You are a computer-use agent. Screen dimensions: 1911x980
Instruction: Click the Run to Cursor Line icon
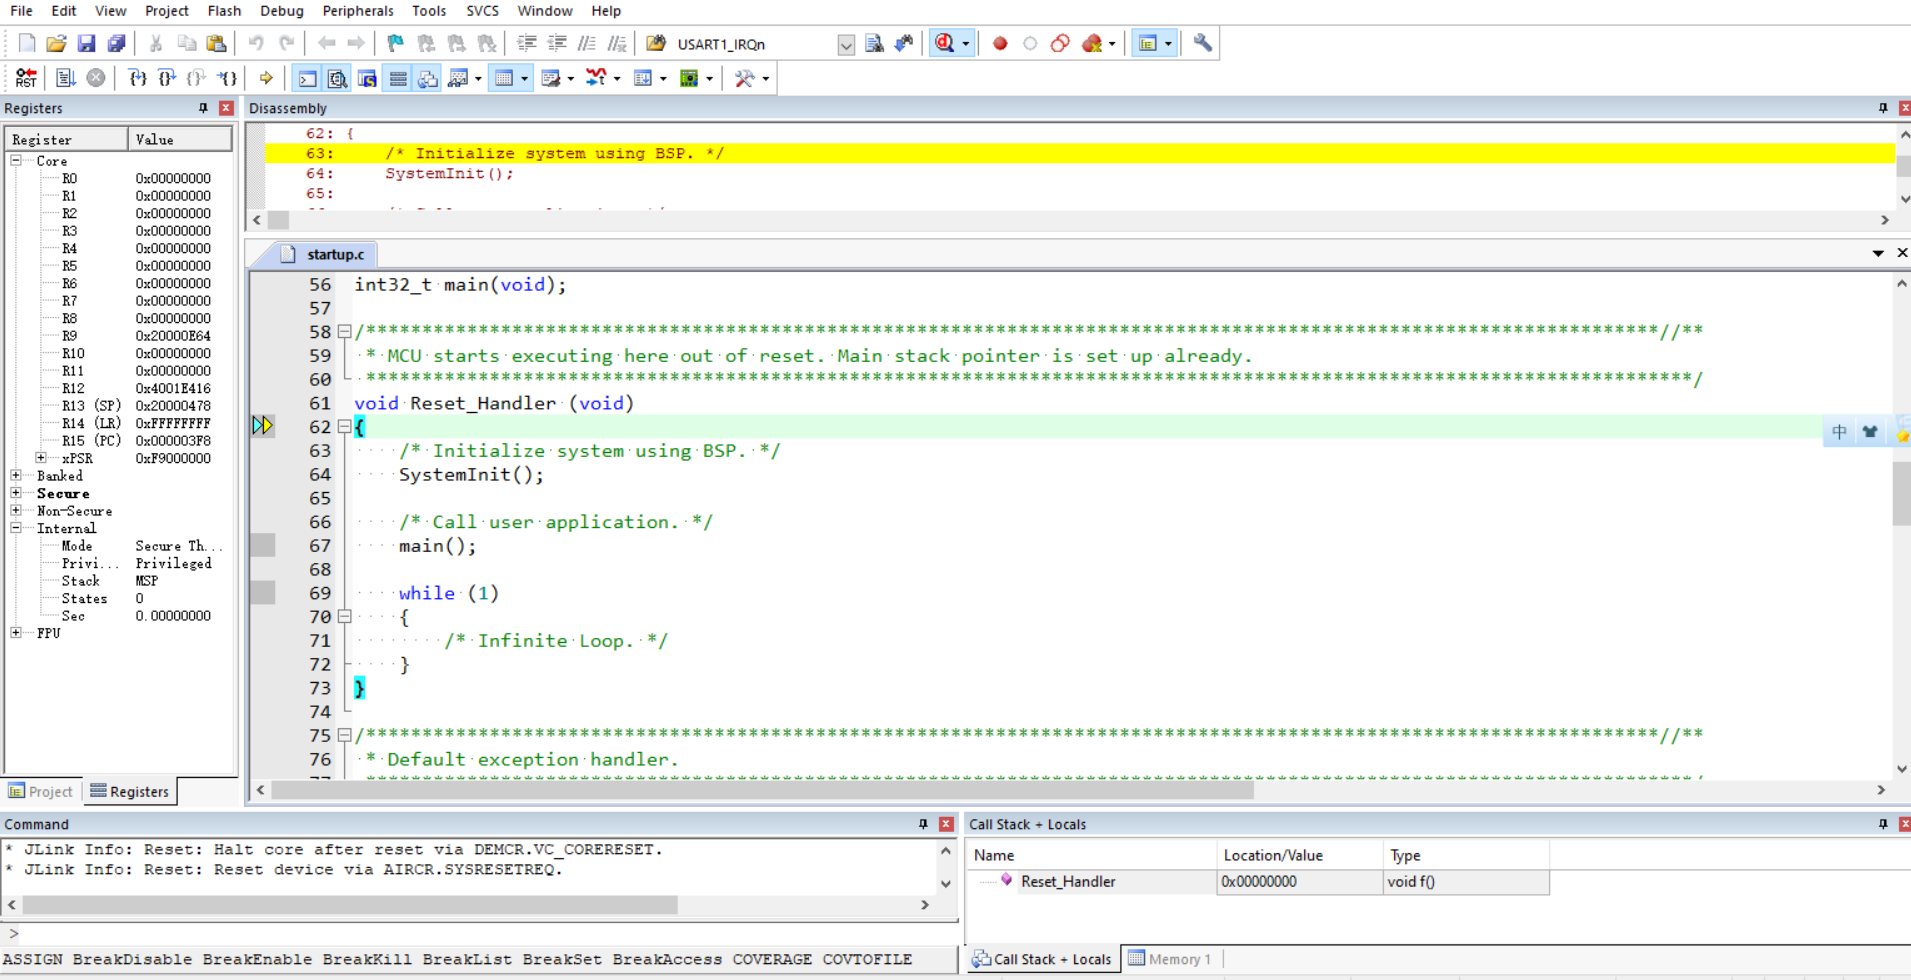[228, 78]
